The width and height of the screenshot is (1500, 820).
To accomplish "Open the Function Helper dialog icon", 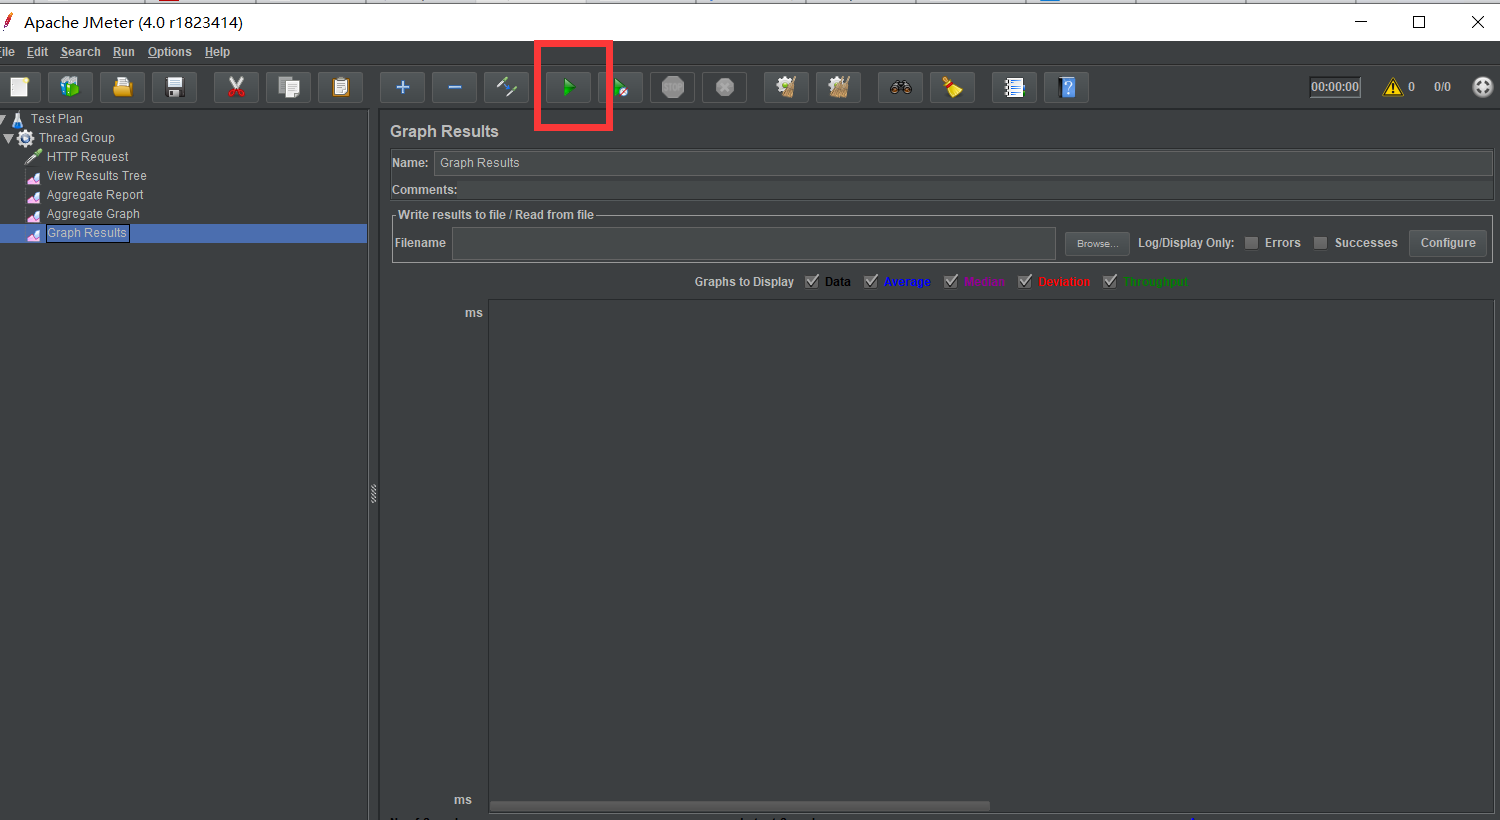I will [x=1014, y=87].
